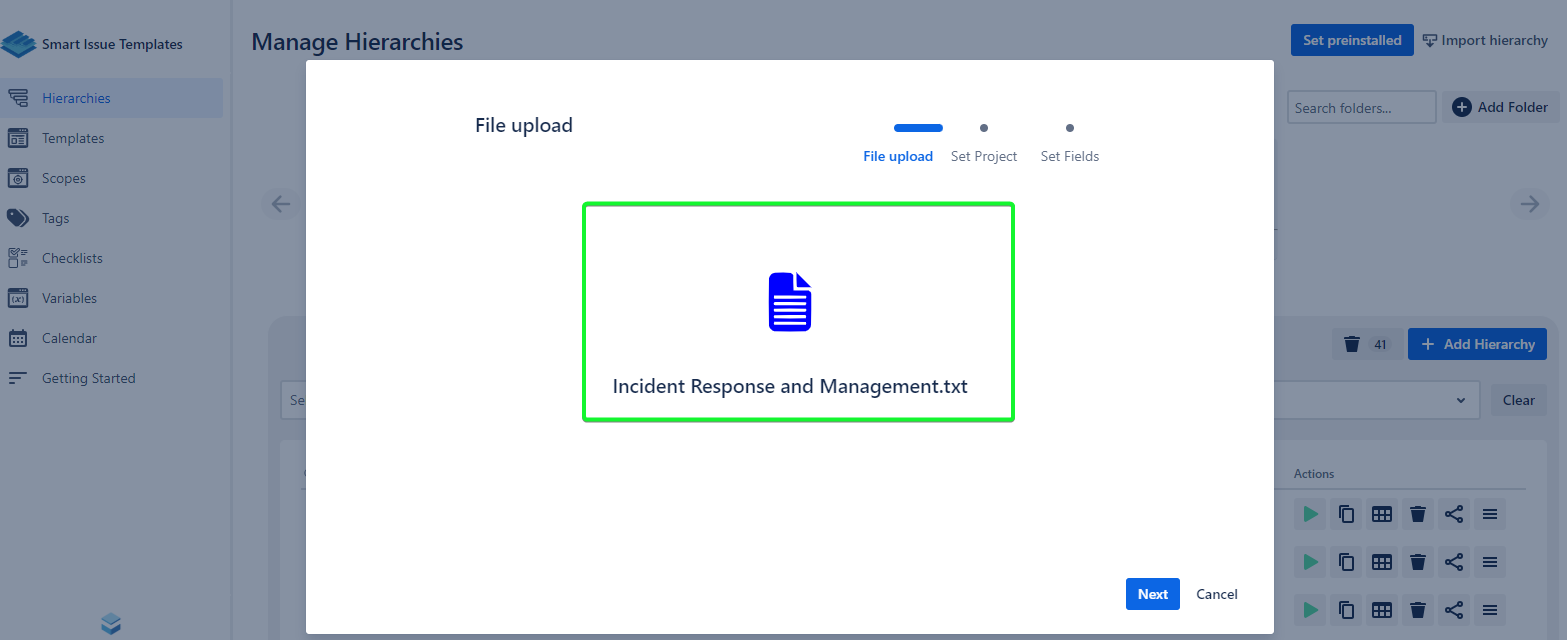Click the Add Folder button
Screen dimensions: 1567x640
[x=1499, y=107]
